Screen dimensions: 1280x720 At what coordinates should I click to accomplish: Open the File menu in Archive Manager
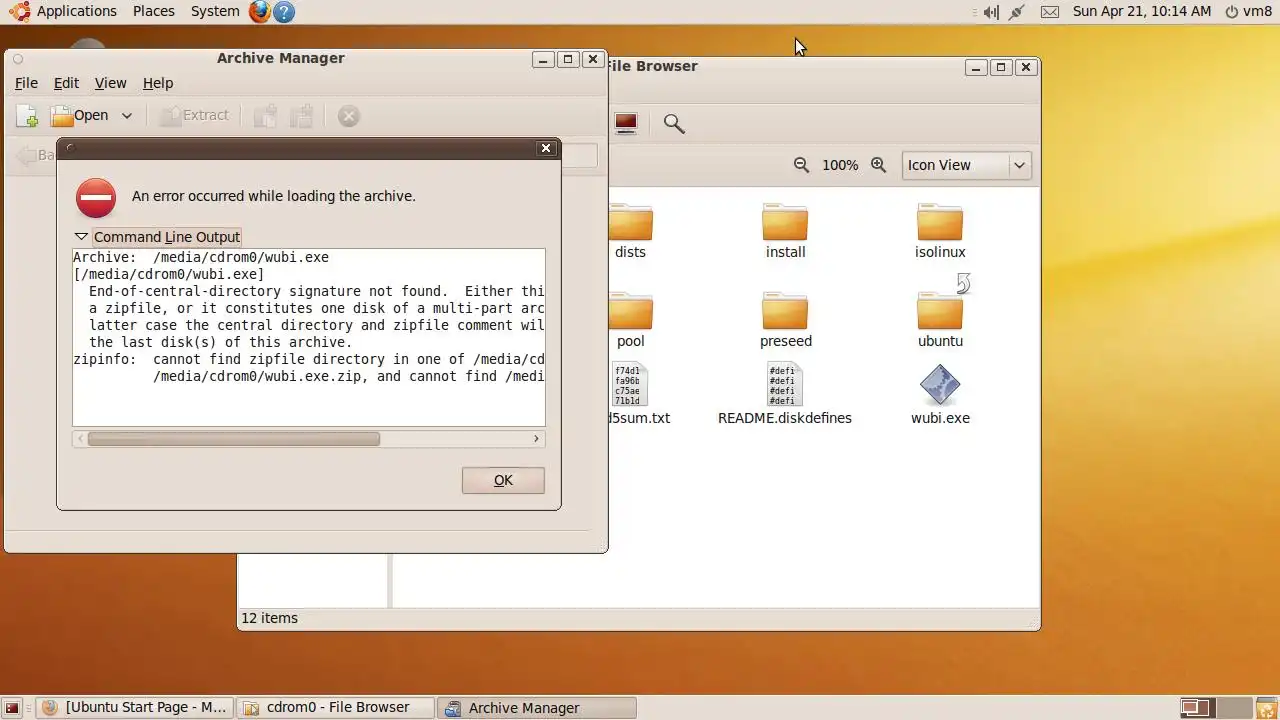(26, 83)
